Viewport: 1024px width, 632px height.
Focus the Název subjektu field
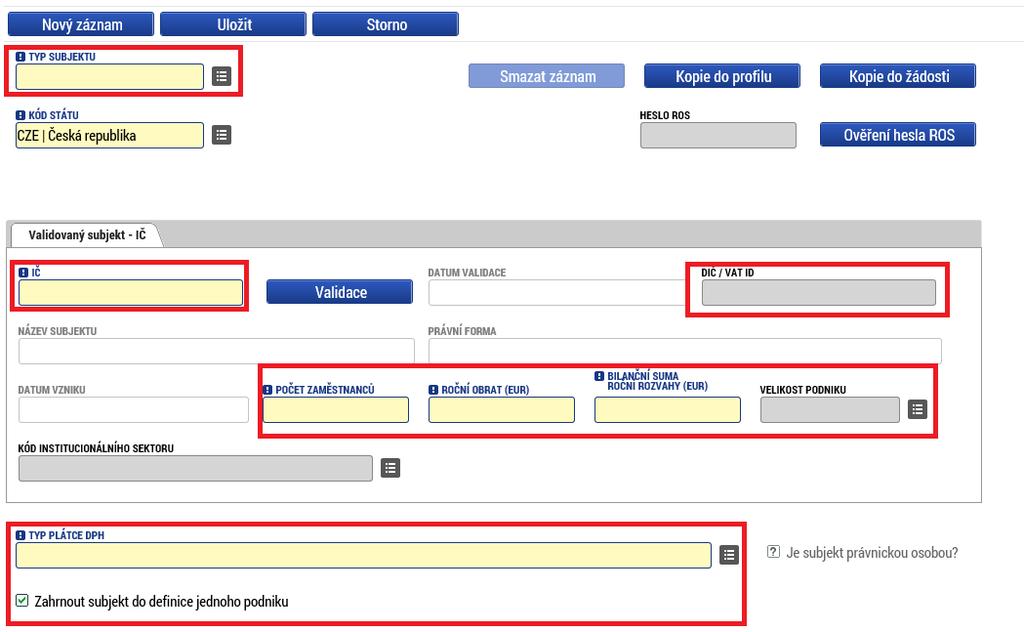pos(216,351)
